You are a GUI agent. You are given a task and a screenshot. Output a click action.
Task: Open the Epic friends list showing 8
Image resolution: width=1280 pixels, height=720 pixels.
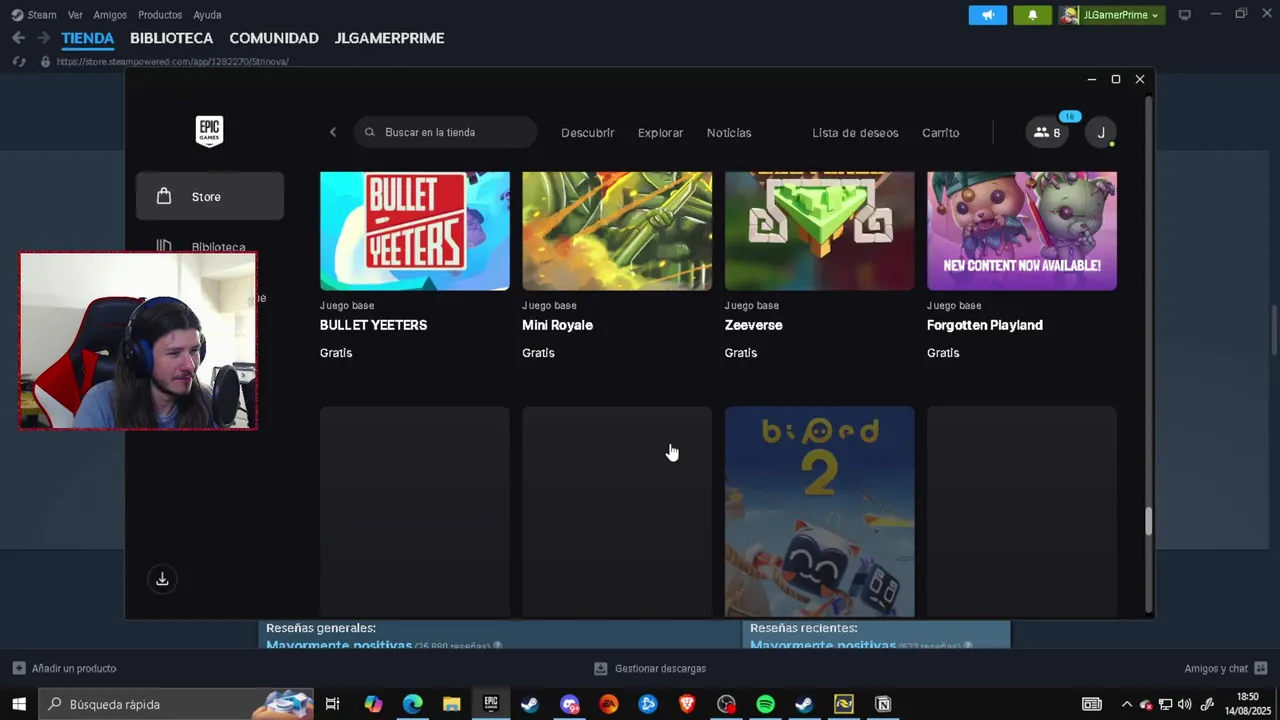pos(1047,132)
